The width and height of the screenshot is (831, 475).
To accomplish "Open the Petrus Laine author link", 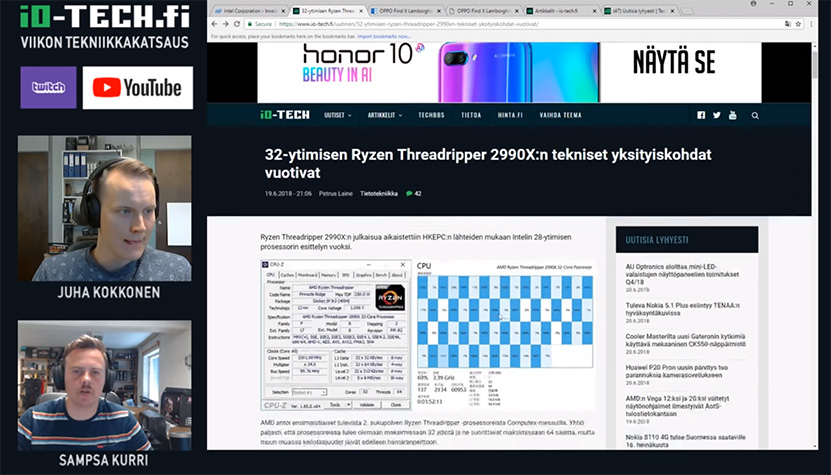I will coord(335,193).
